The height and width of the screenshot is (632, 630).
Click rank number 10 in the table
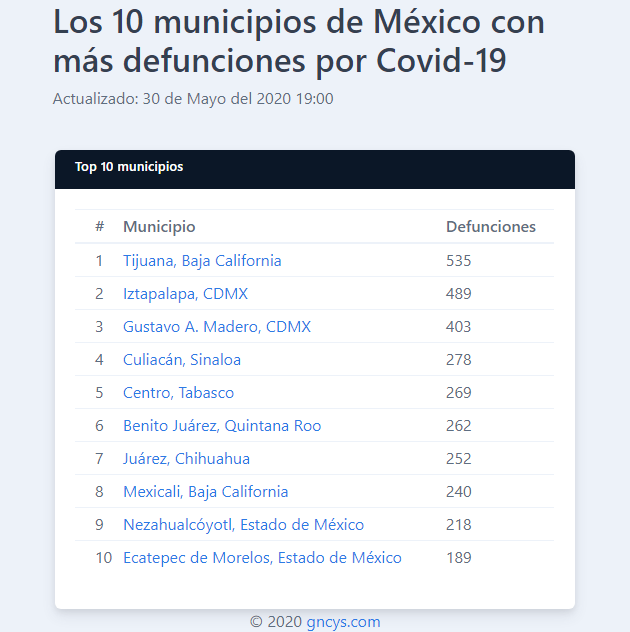[104, 558]
